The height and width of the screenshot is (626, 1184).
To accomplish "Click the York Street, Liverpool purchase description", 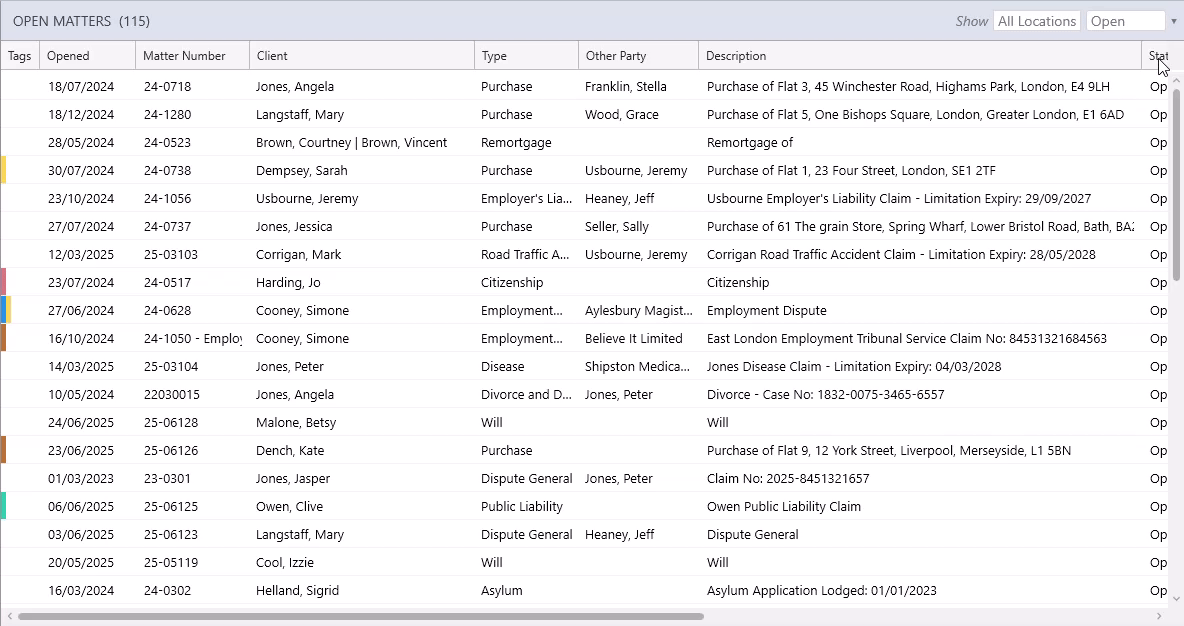I will click(889, 450).
